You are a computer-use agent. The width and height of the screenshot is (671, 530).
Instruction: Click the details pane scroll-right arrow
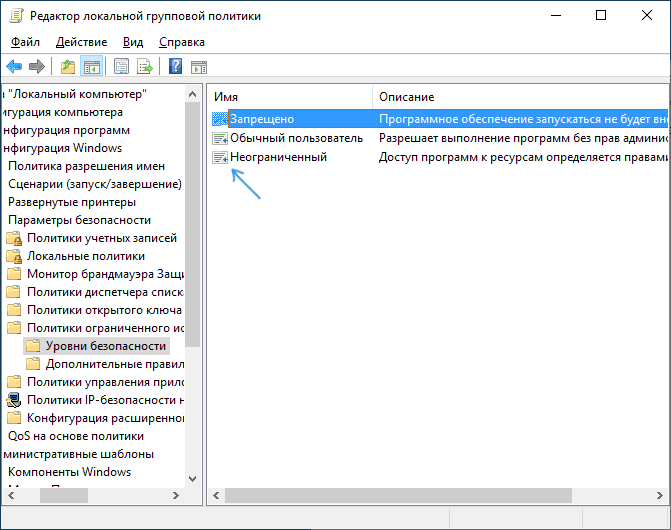tap(659, 495)
